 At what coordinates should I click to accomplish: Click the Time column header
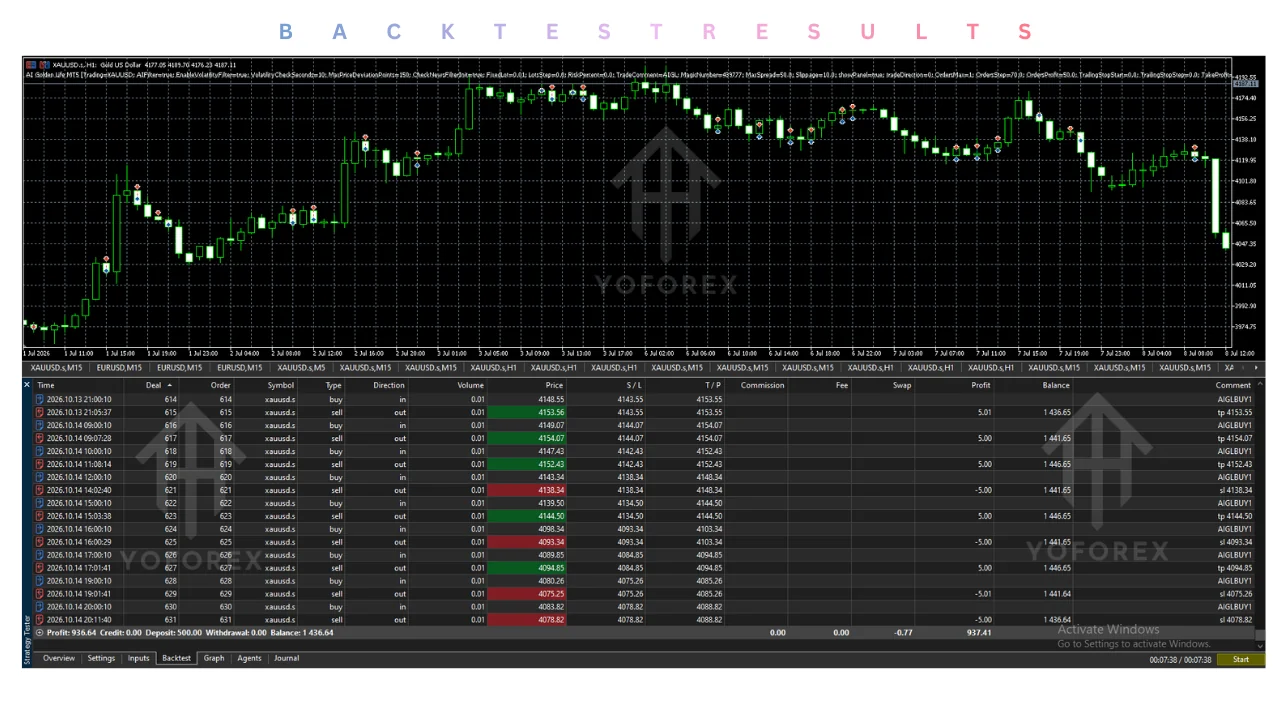pyautogui.click(x=46, y=385)
